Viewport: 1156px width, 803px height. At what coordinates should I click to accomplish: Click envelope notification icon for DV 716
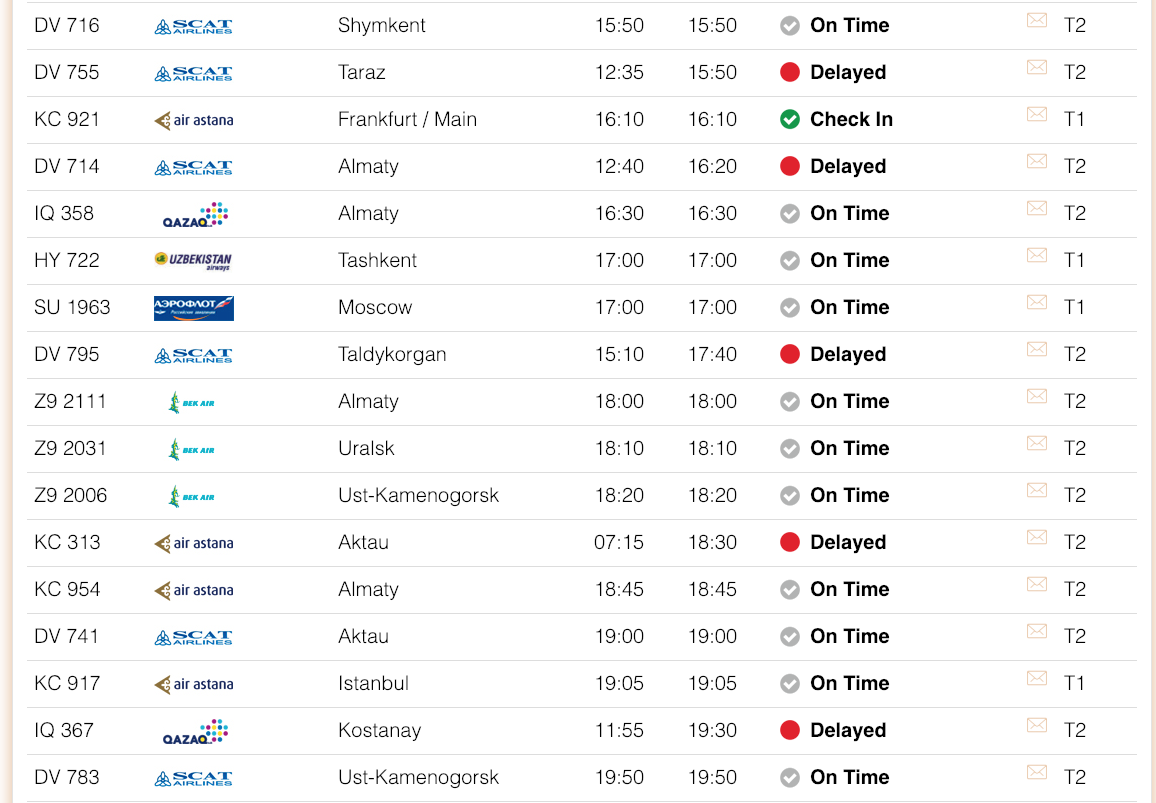(x=1037, y=20)
